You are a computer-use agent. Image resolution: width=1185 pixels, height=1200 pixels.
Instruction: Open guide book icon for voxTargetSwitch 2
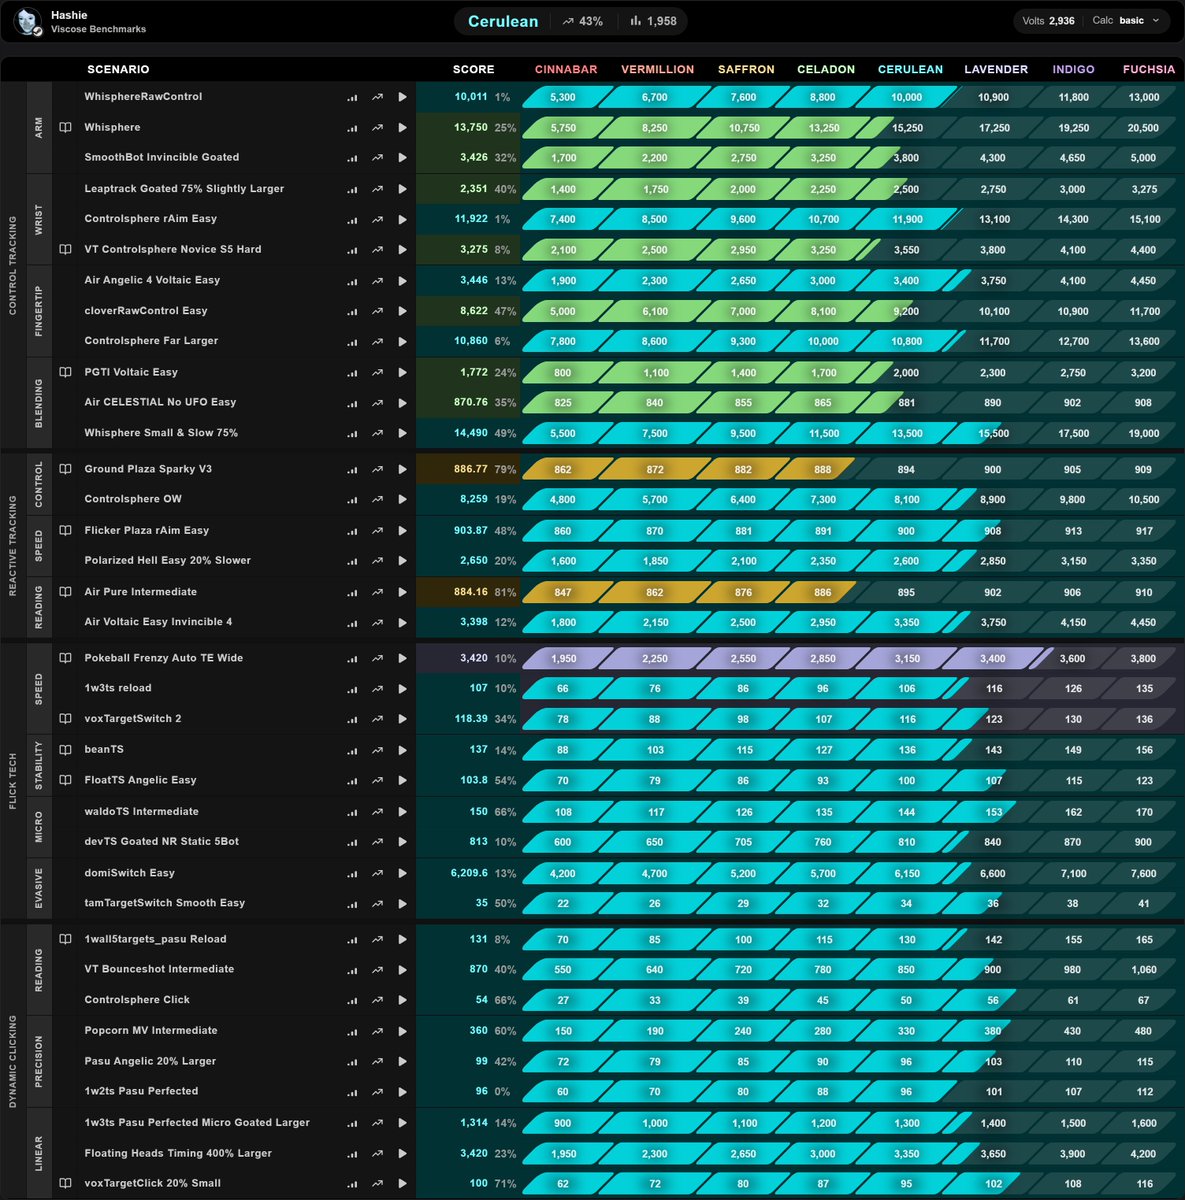65,719
